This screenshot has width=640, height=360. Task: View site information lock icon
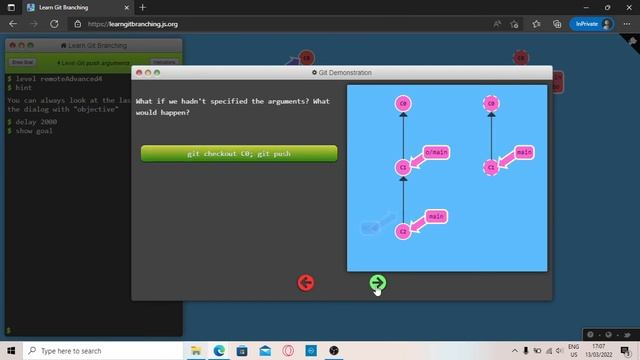pos(78,24)
